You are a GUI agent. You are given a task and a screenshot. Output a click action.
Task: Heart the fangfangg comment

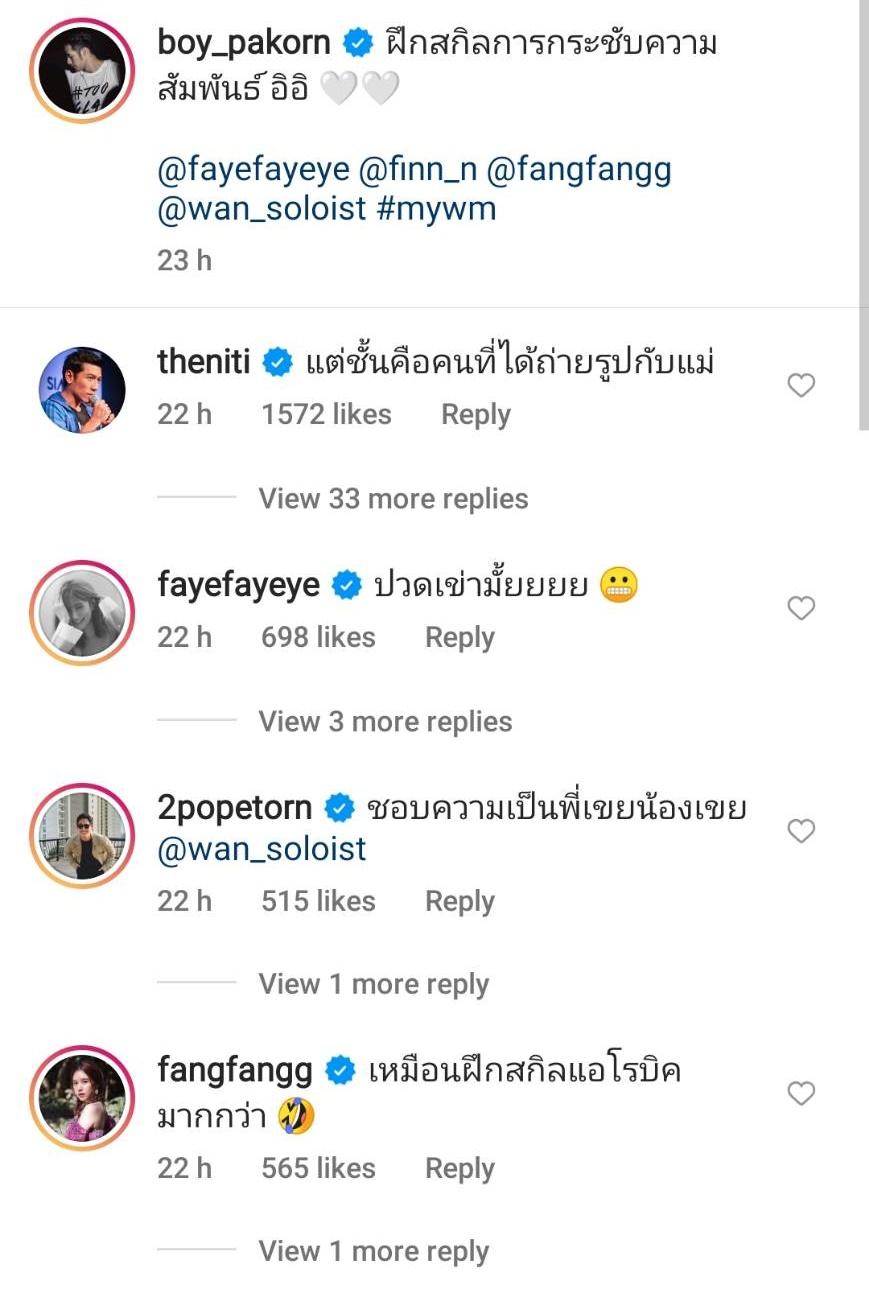click(x=801, y=1094)
